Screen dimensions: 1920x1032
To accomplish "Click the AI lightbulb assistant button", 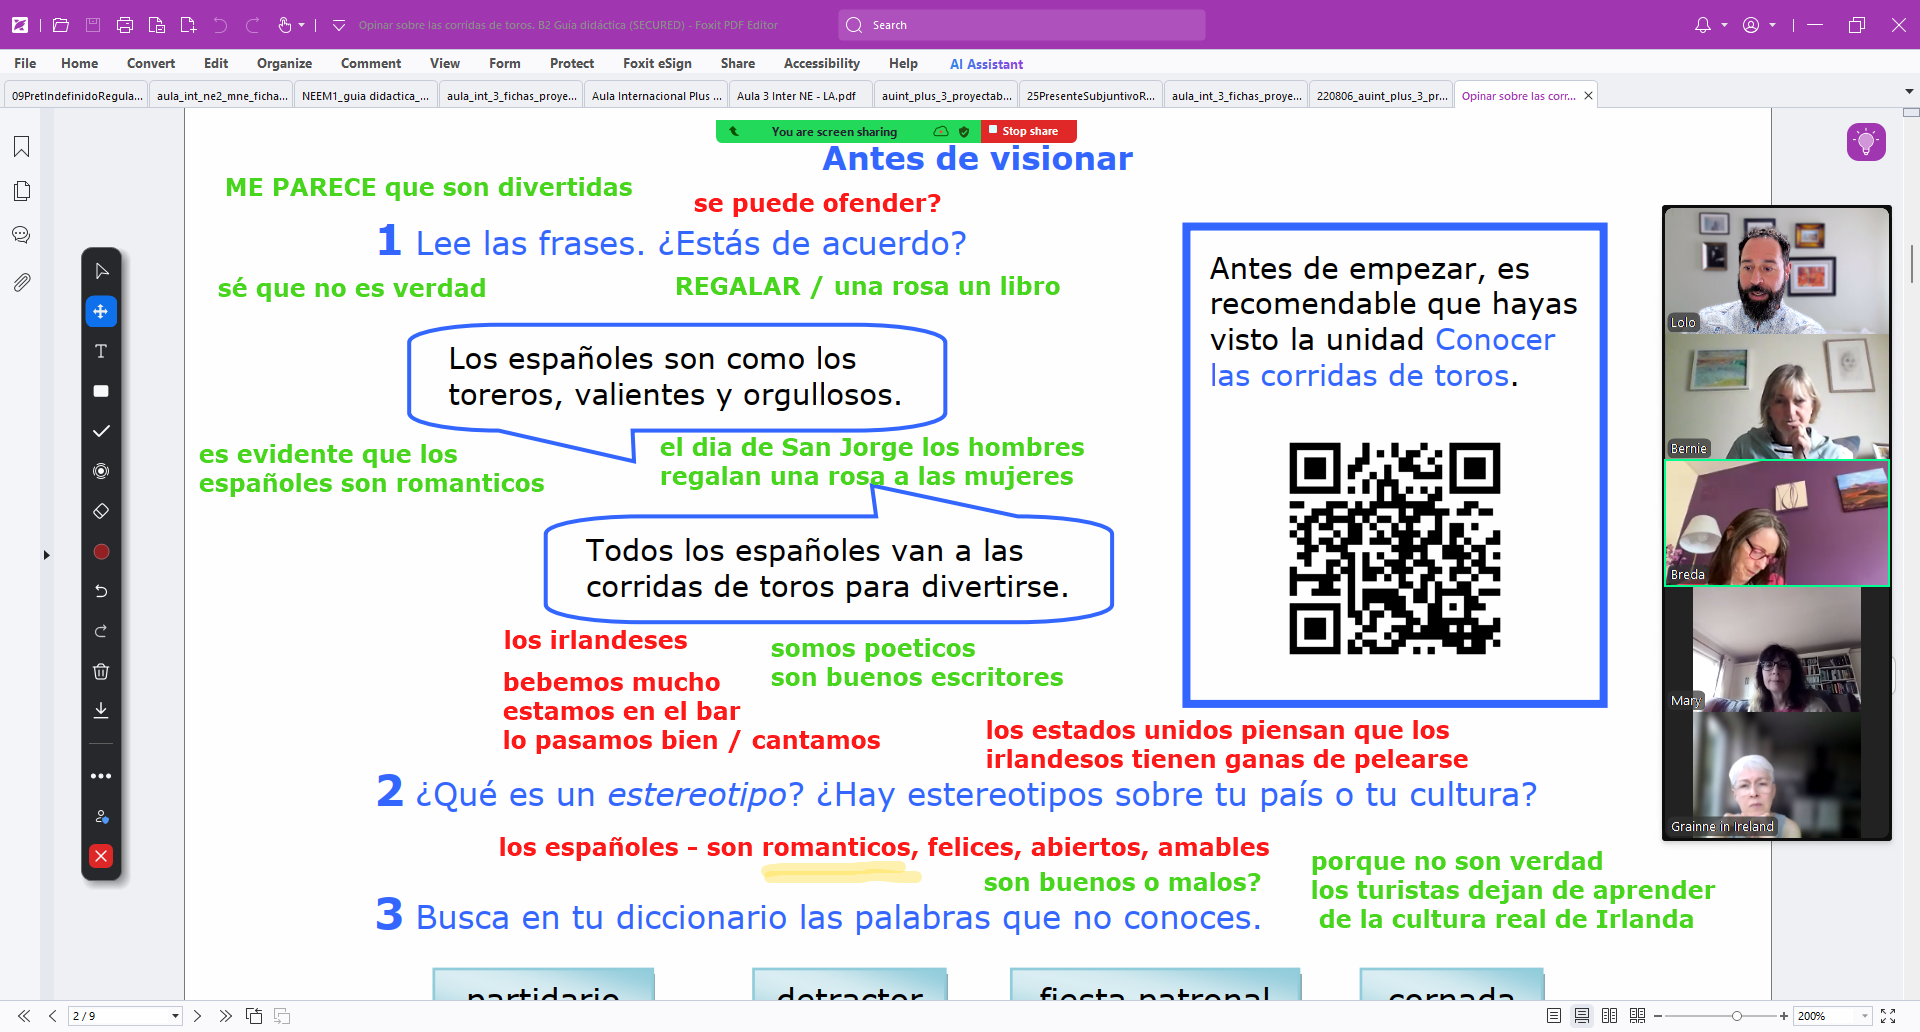I will [1866, 142].
